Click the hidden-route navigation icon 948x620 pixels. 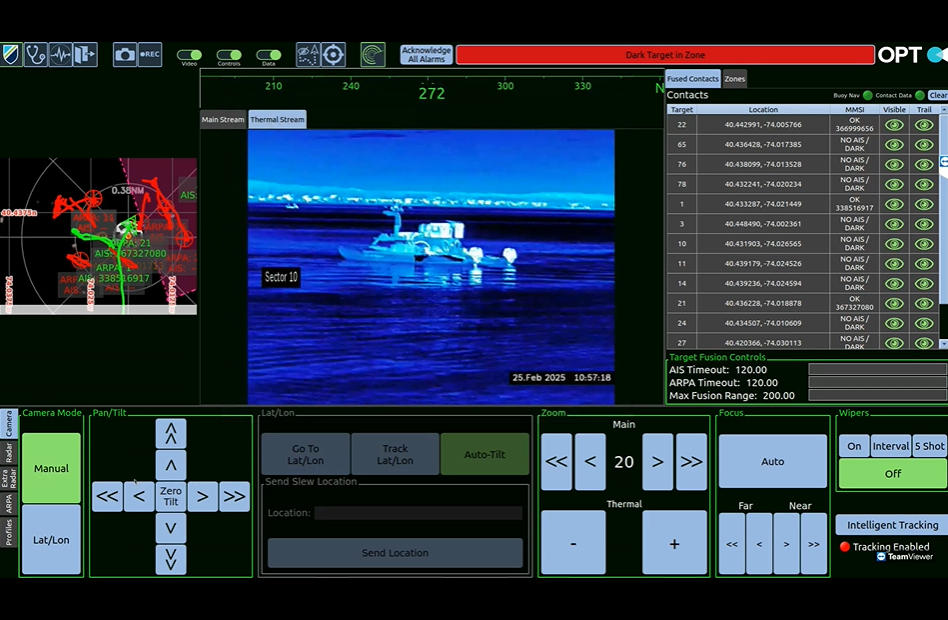308,54
